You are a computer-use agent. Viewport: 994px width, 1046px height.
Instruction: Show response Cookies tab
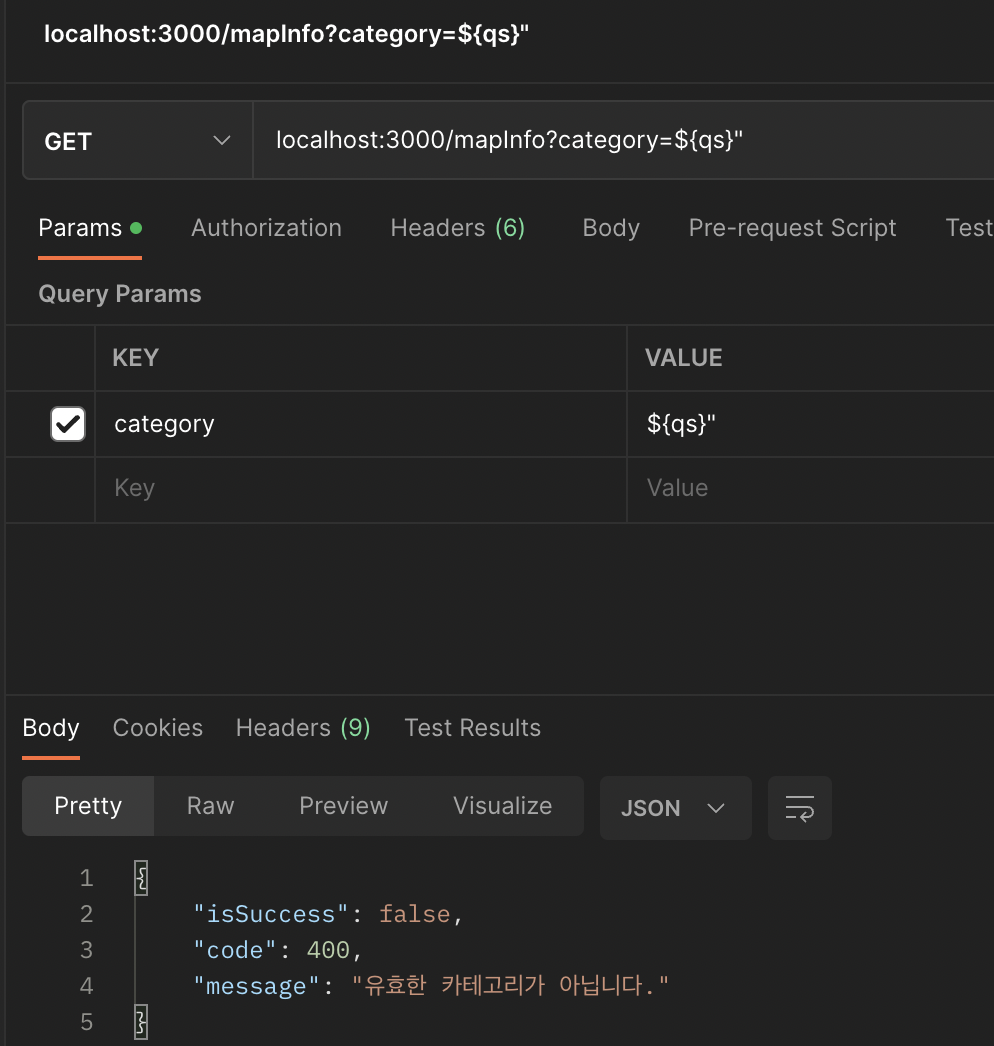click(x=157, y=728)
